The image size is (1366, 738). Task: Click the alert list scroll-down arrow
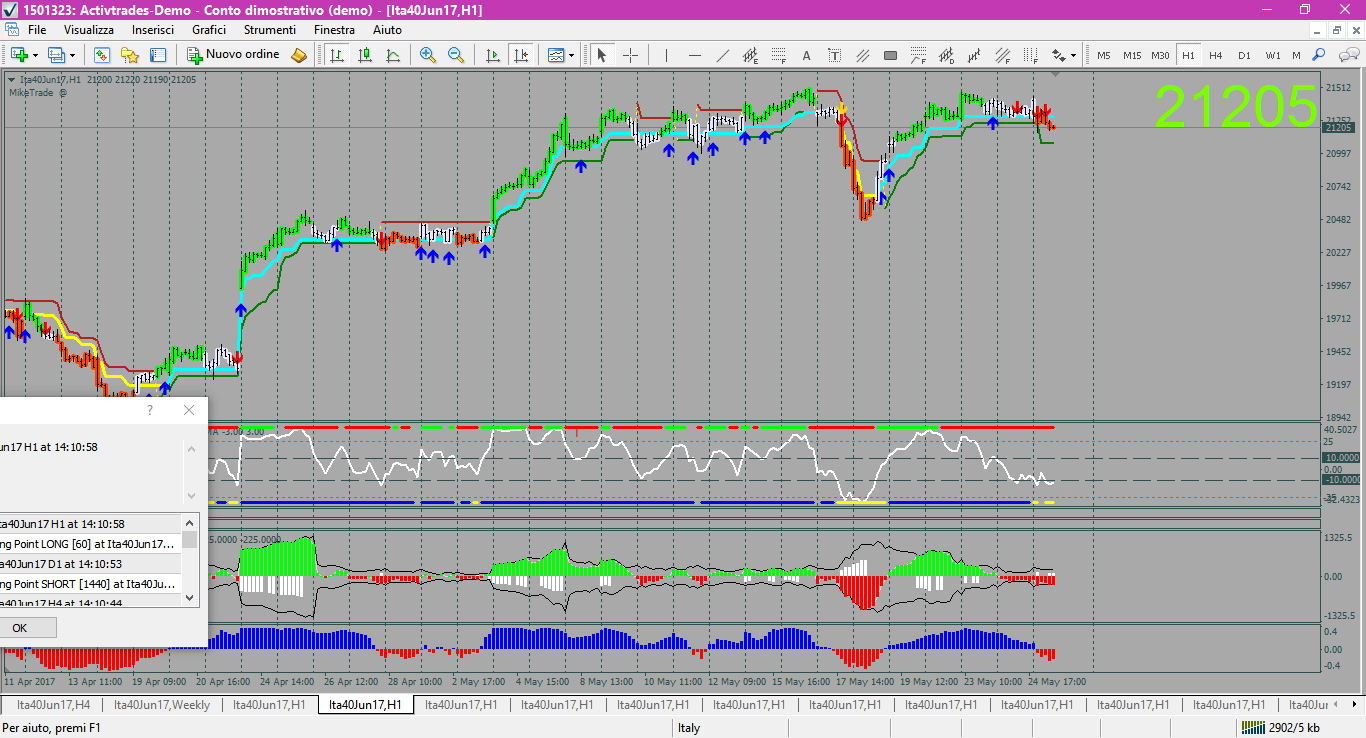coord(190,598)
